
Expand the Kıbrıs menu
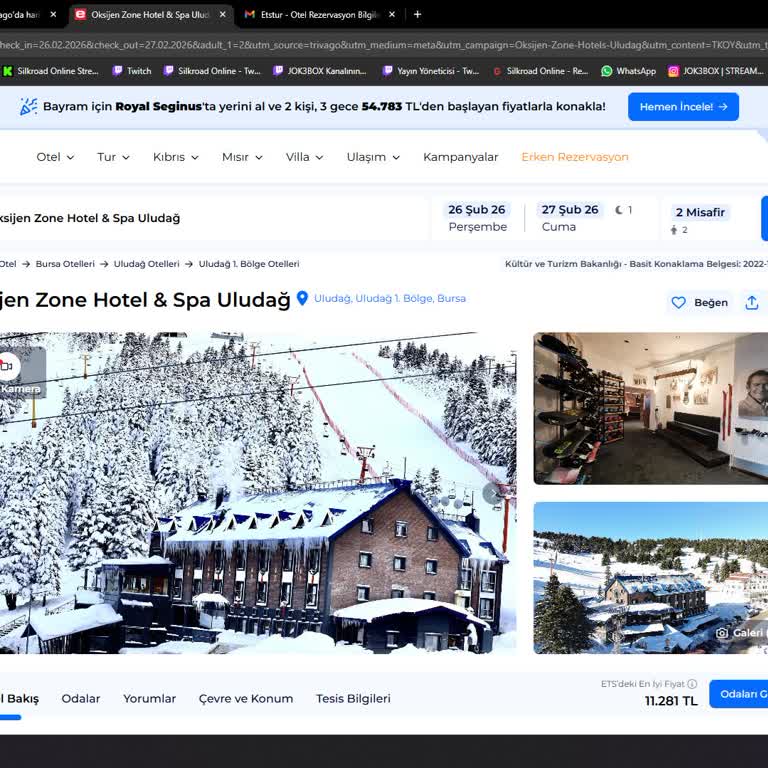[x=175, y=157]
